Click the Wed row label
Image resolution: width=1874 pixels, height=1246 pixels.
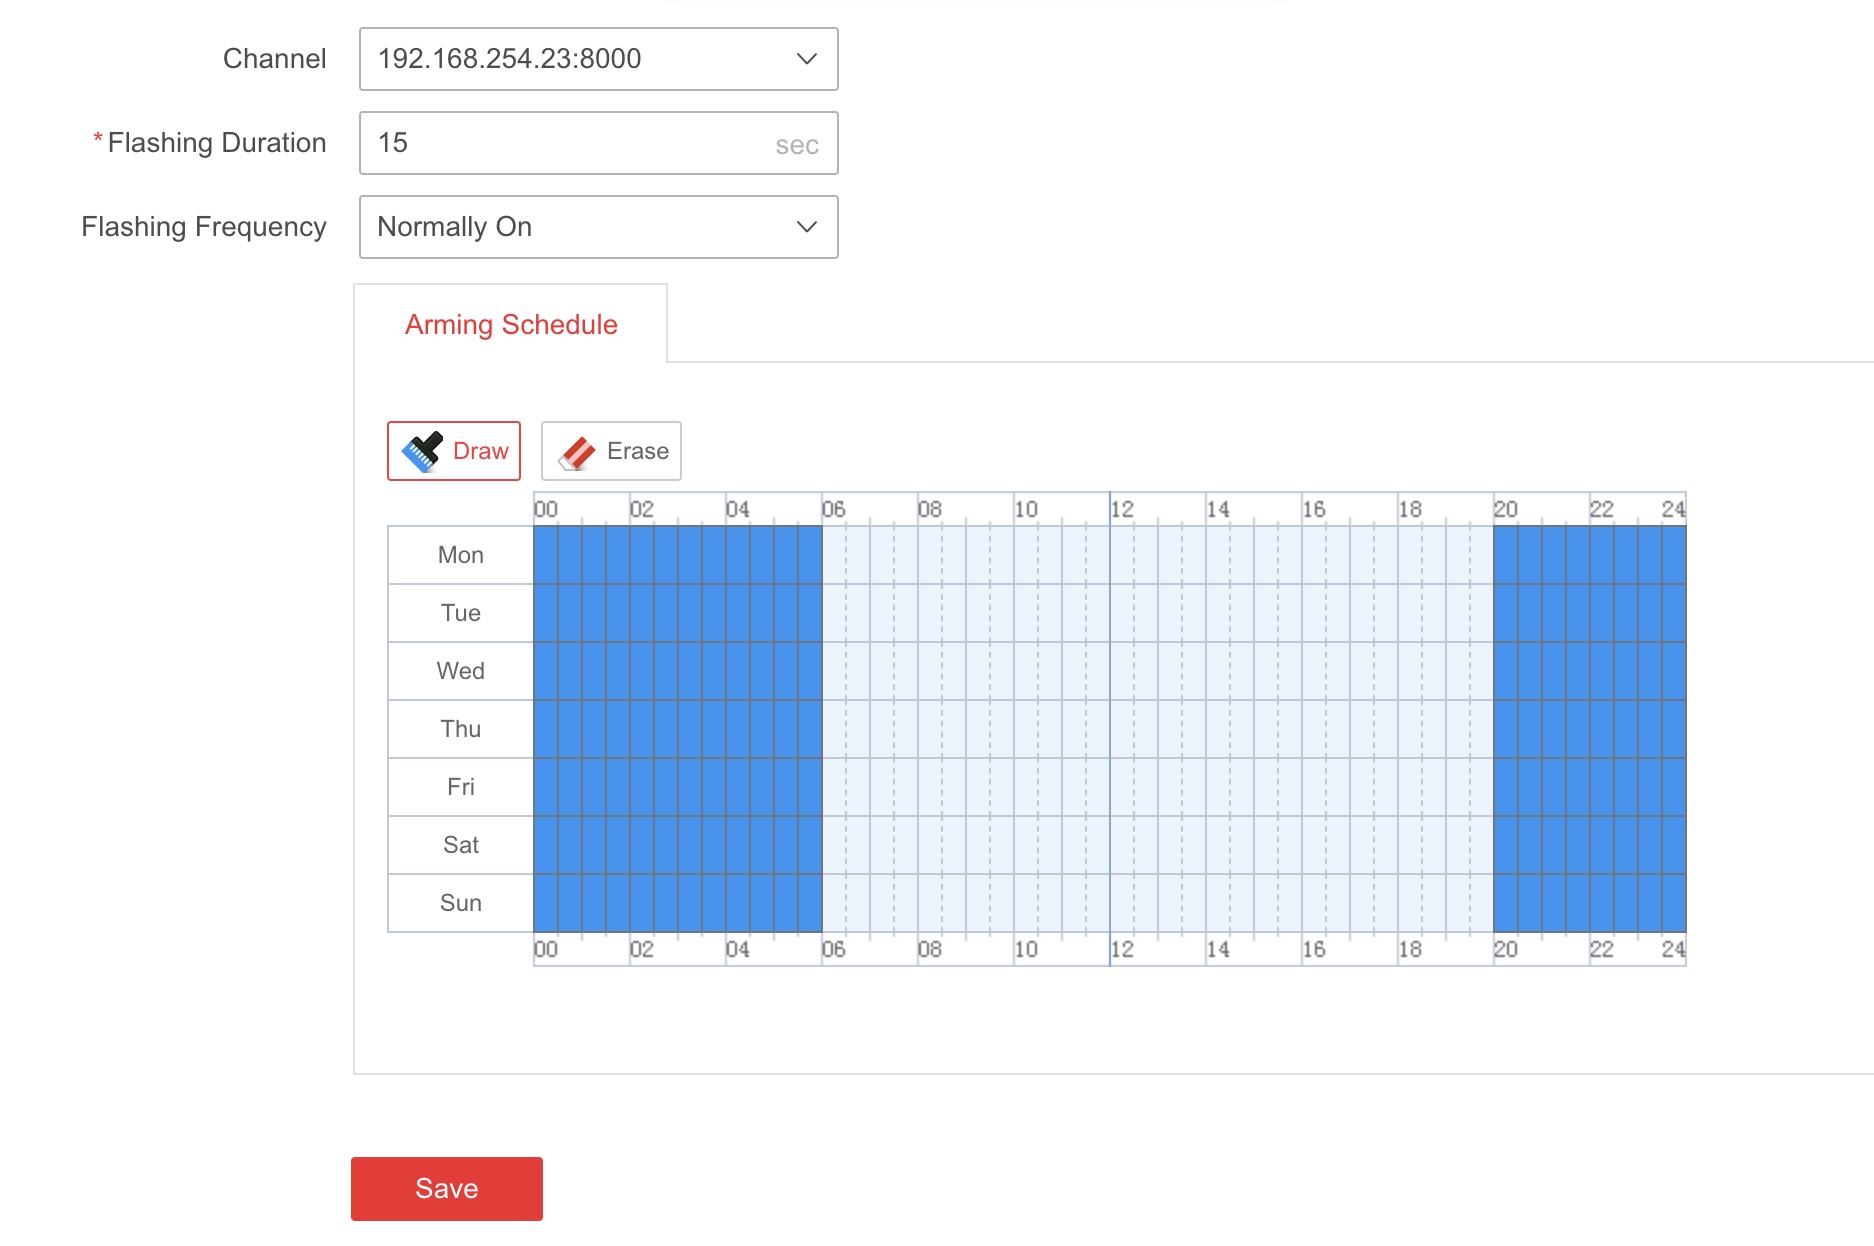(460, 671)
